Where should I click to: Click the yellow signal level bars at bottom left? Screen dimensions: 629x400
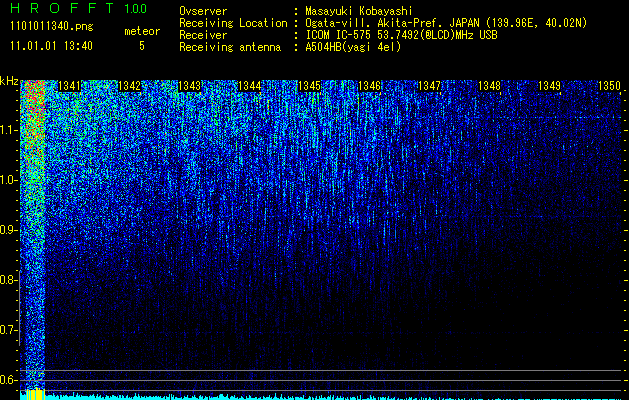pos(34,394)
